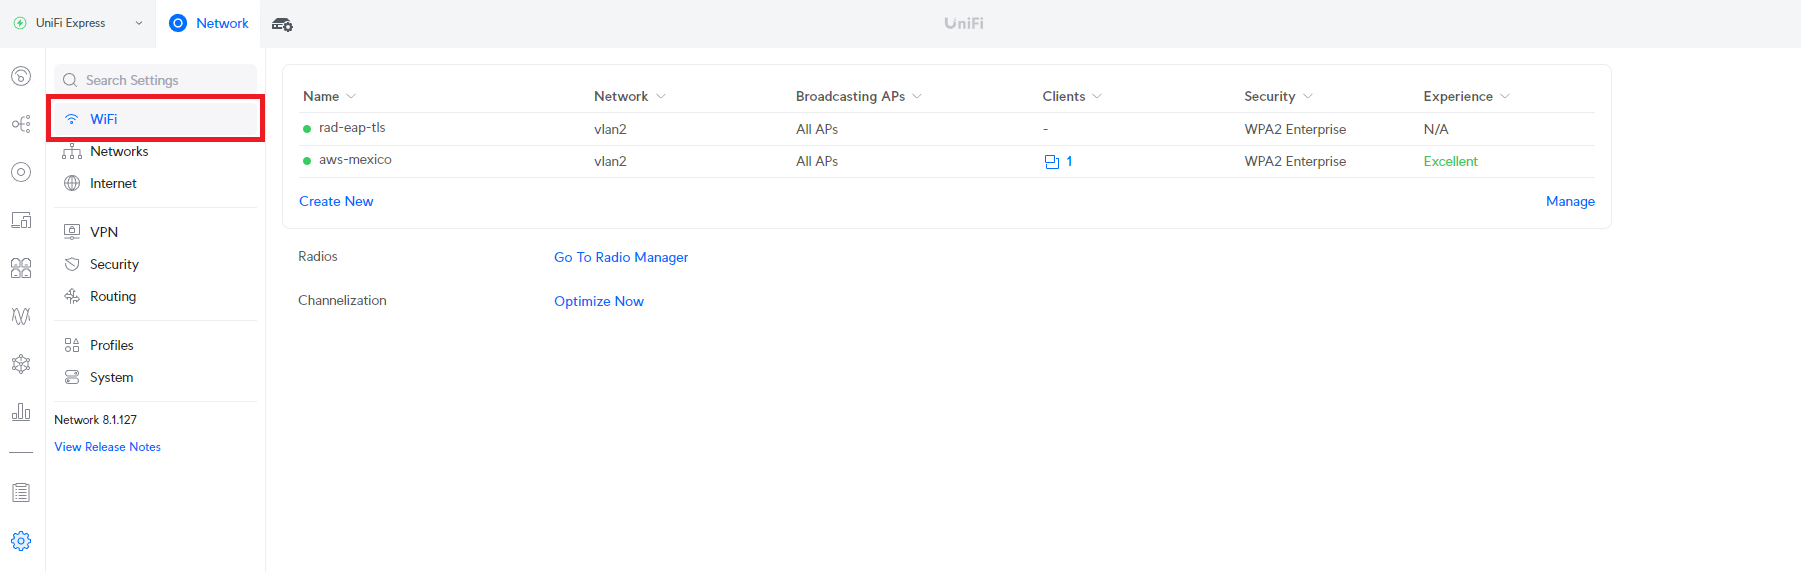Click WPA2 Enterprise in rad-eap-tls row
Screen dimensions: 1801x572
pyautogui.click(x=1295, y=129)
